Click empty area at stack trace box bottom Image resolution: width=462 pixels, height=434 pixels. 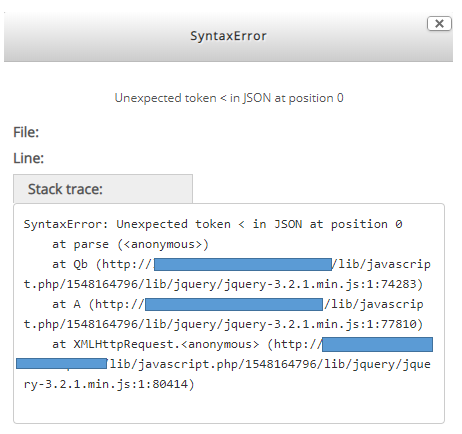tap(229, 408)
